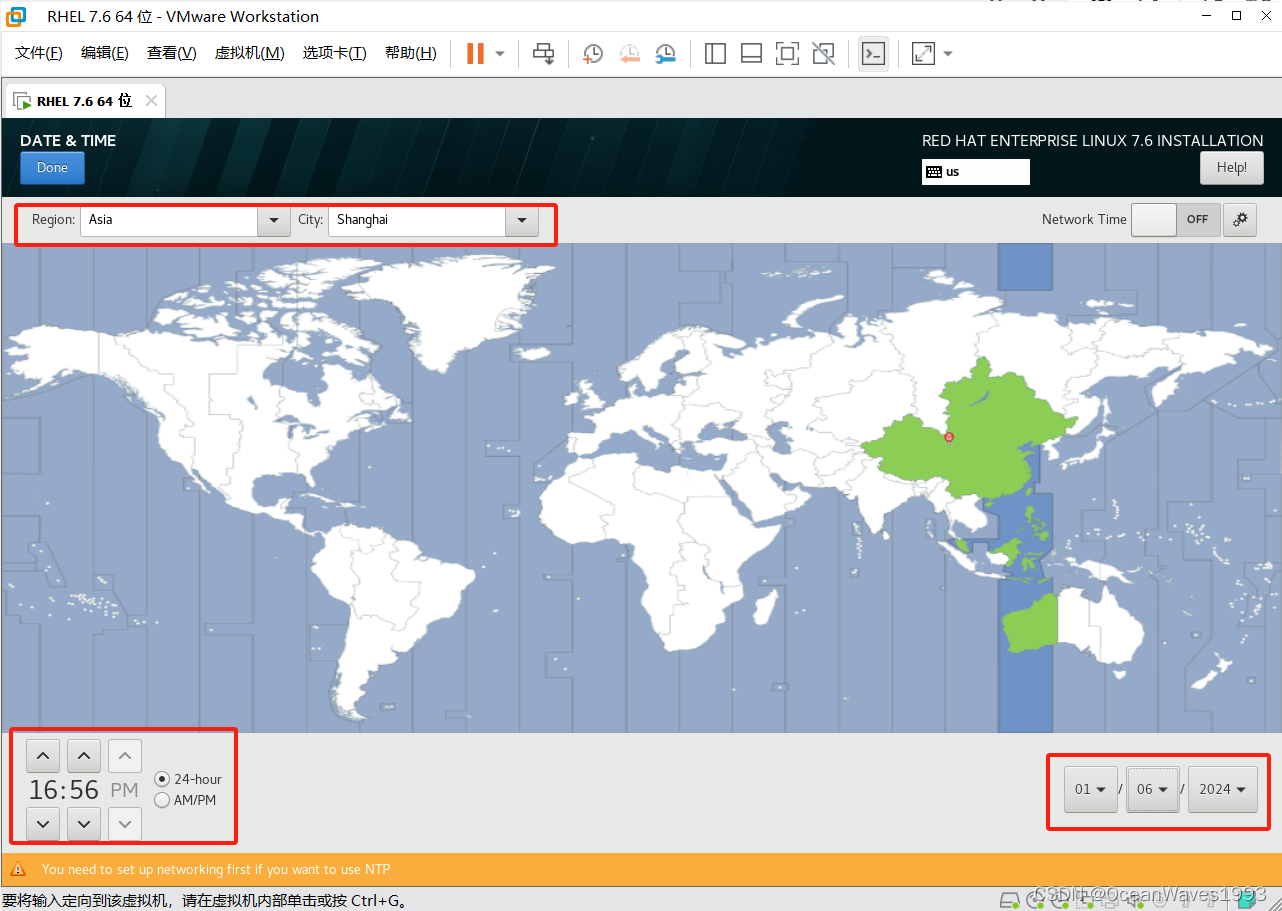Open the 虚拟机(M) menu
The width and height of the screenshot is (1282, 911).
coord(250,54)
